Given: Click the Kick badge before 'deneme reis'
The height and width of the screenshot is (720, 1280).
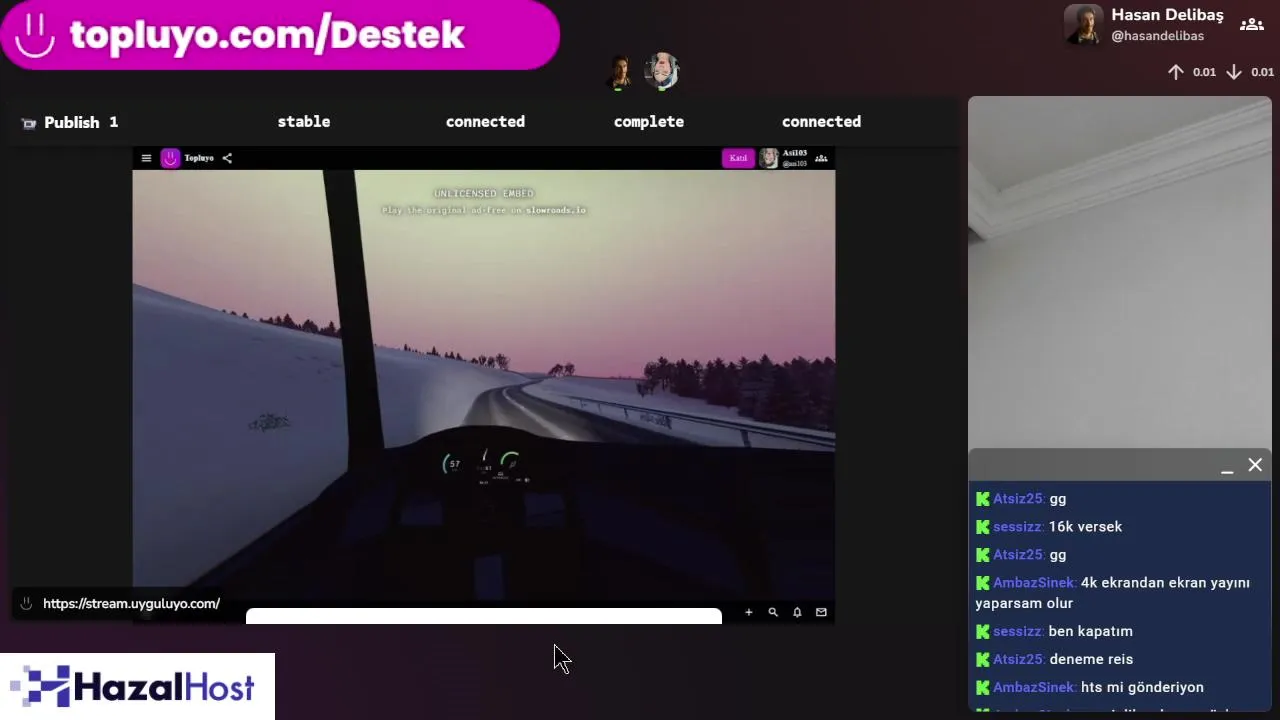Looking at the screenshot, I should [x=982, y=659].
